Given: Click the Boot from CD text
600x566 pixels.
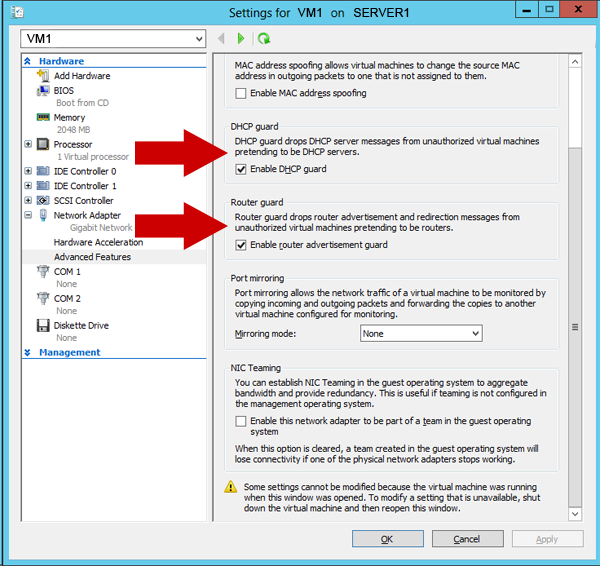Looking at the screenshot, I should [x=83, y=103].
